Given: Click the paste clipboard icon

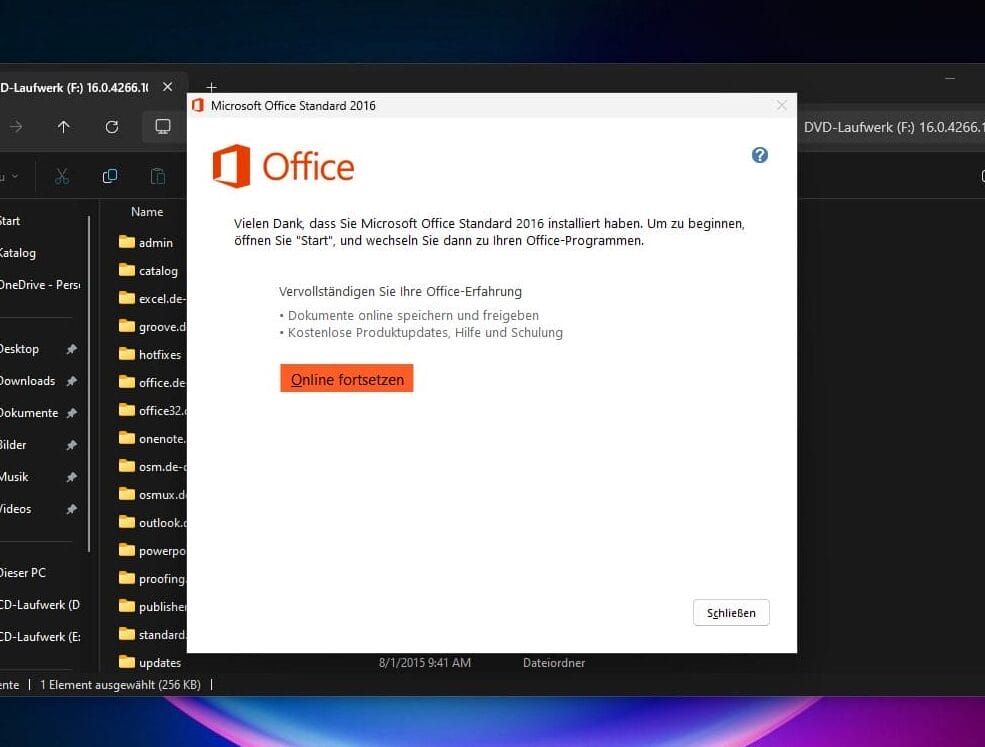Looking at the screenshot, I should pyautogui.click(x=158, y=176).
